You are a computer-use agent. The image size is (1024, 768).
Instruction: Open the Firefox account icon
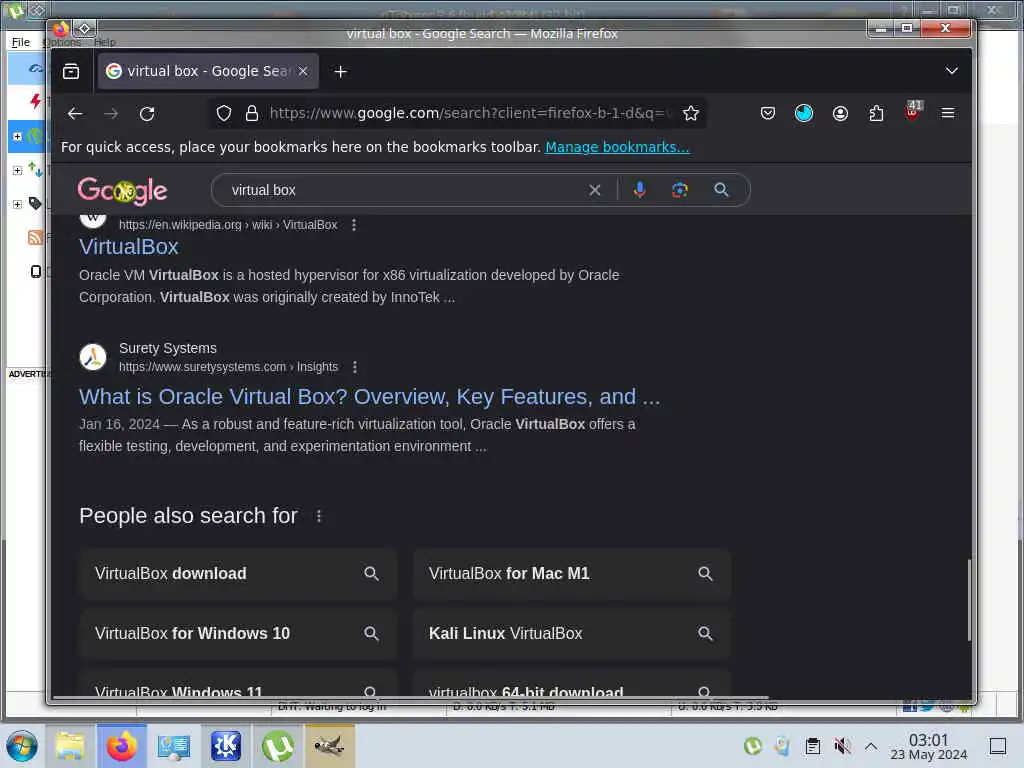pyautogui.click(x=840, y=114)
